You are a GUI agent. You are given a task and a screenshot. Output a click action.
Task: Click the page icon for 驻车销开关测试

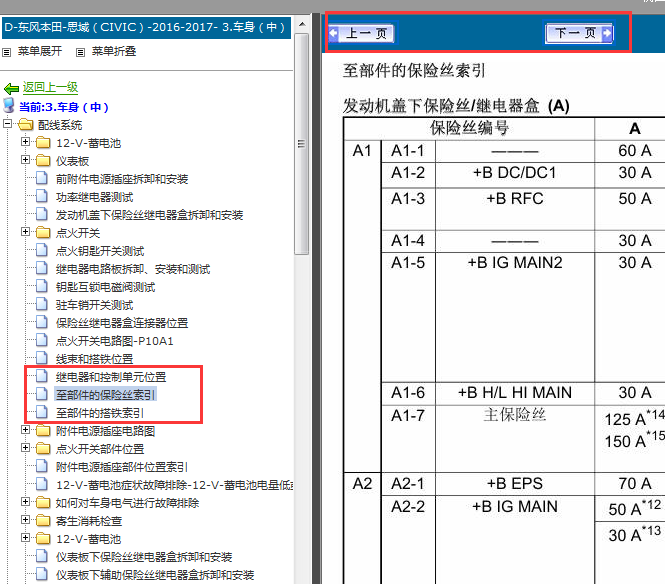tap(42, 304)
